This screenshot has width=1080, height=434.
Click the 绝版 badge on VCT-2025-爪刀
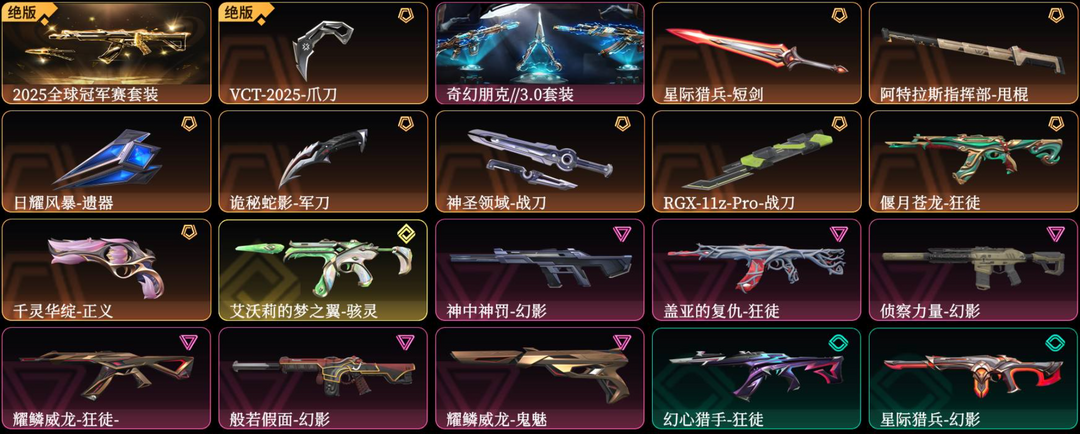pos(240,12)
